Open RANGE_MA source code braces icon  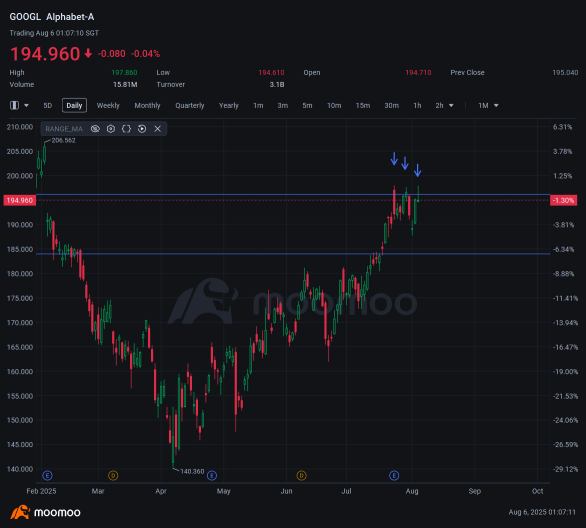[126, 129]
